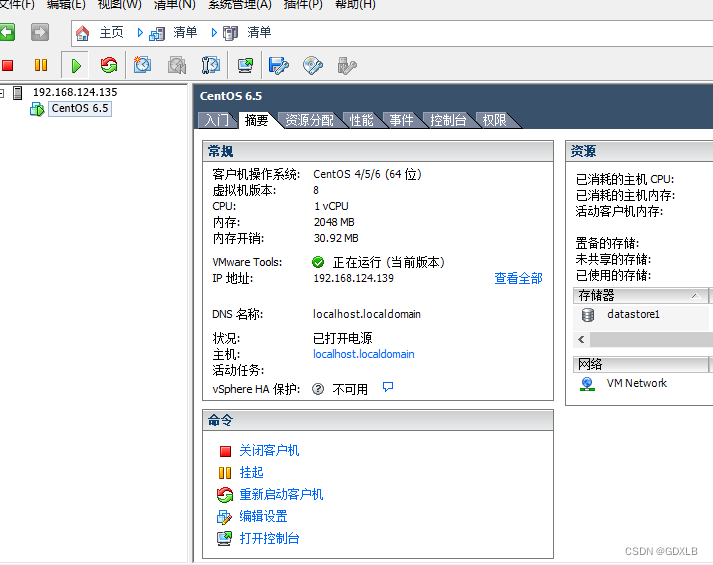Click the open console command icon
Screen dimensions: 713x565
[x=224, y=539]
